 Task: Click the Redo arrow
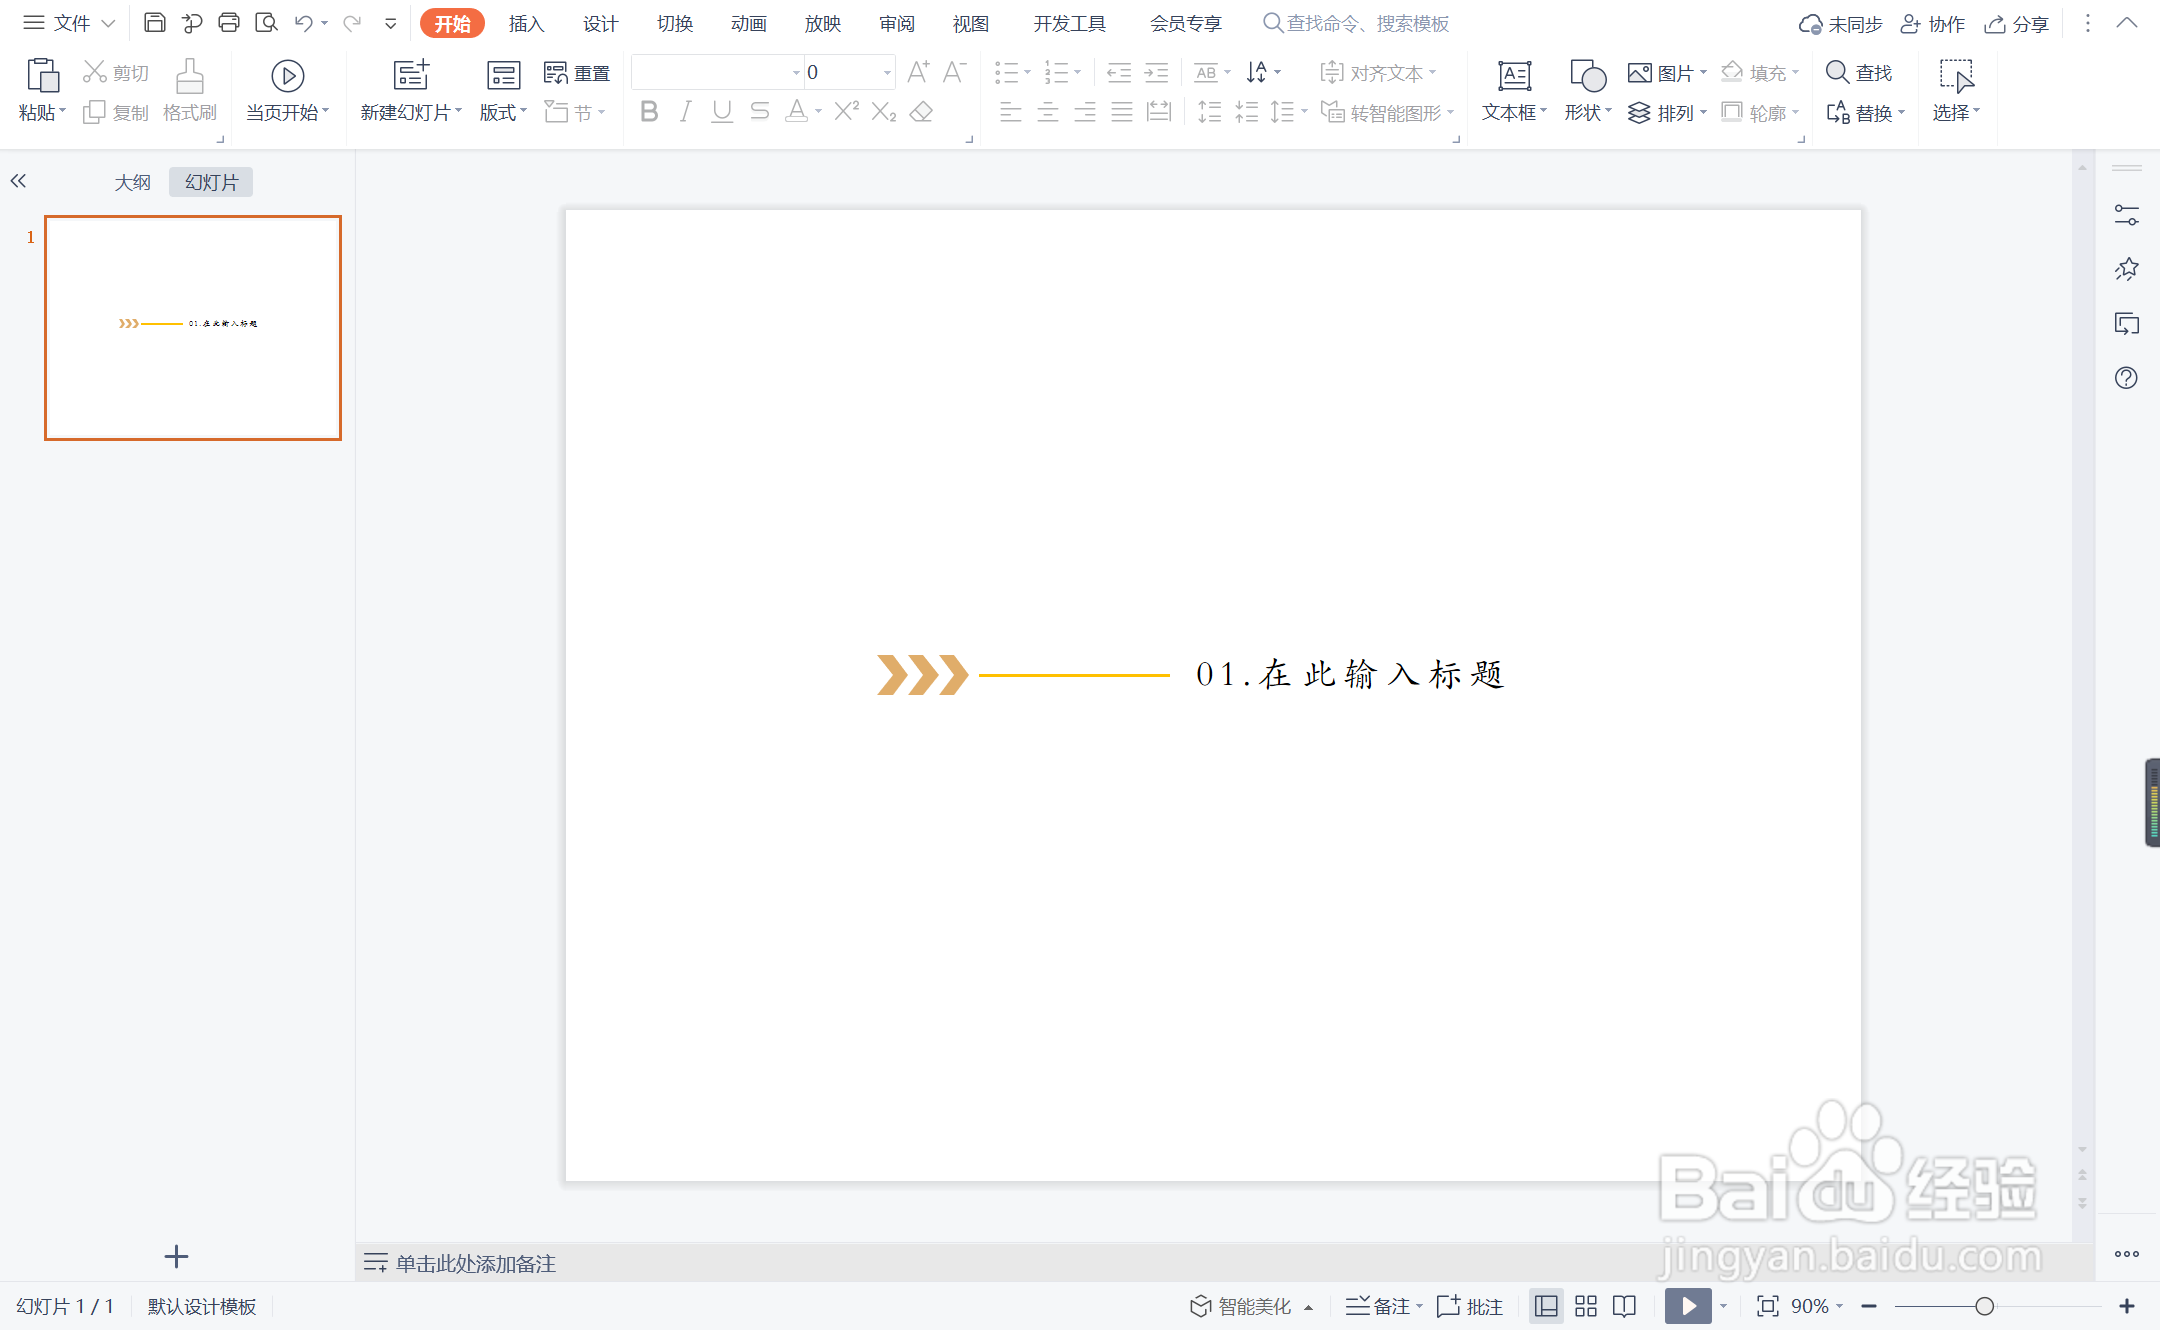click(x=352, y=23)
